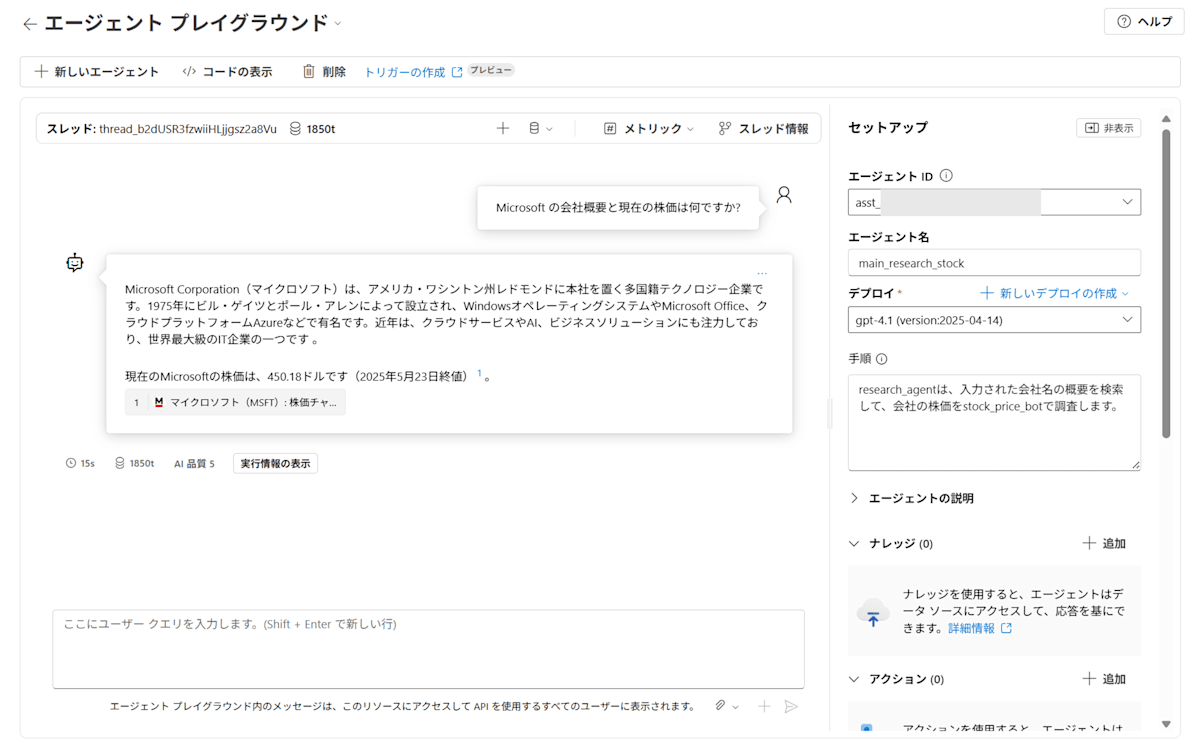Click the 1850t token count below response
The image size is (1200, 744).
pyautogui.click(x=134, y=463)
